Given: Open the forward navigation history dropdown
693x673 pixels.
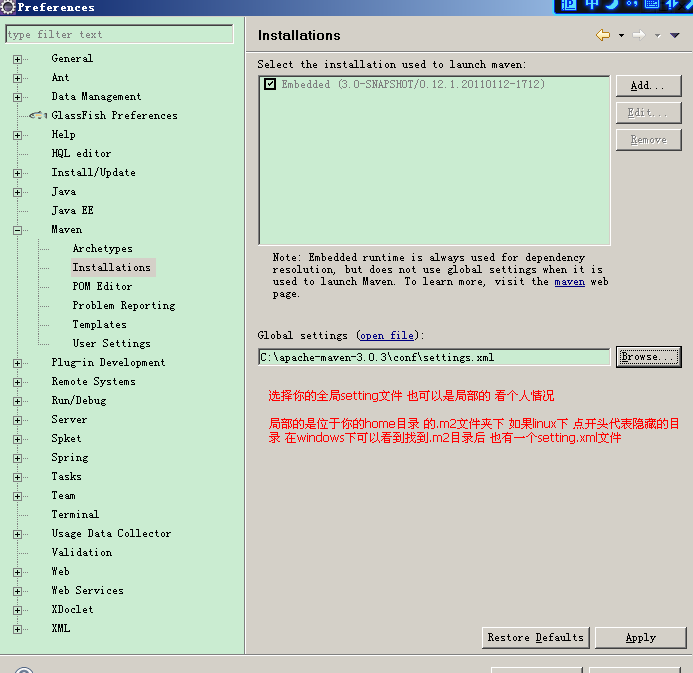Looking at the screenshot, I should pyautogui.click(x=658, y=35).
